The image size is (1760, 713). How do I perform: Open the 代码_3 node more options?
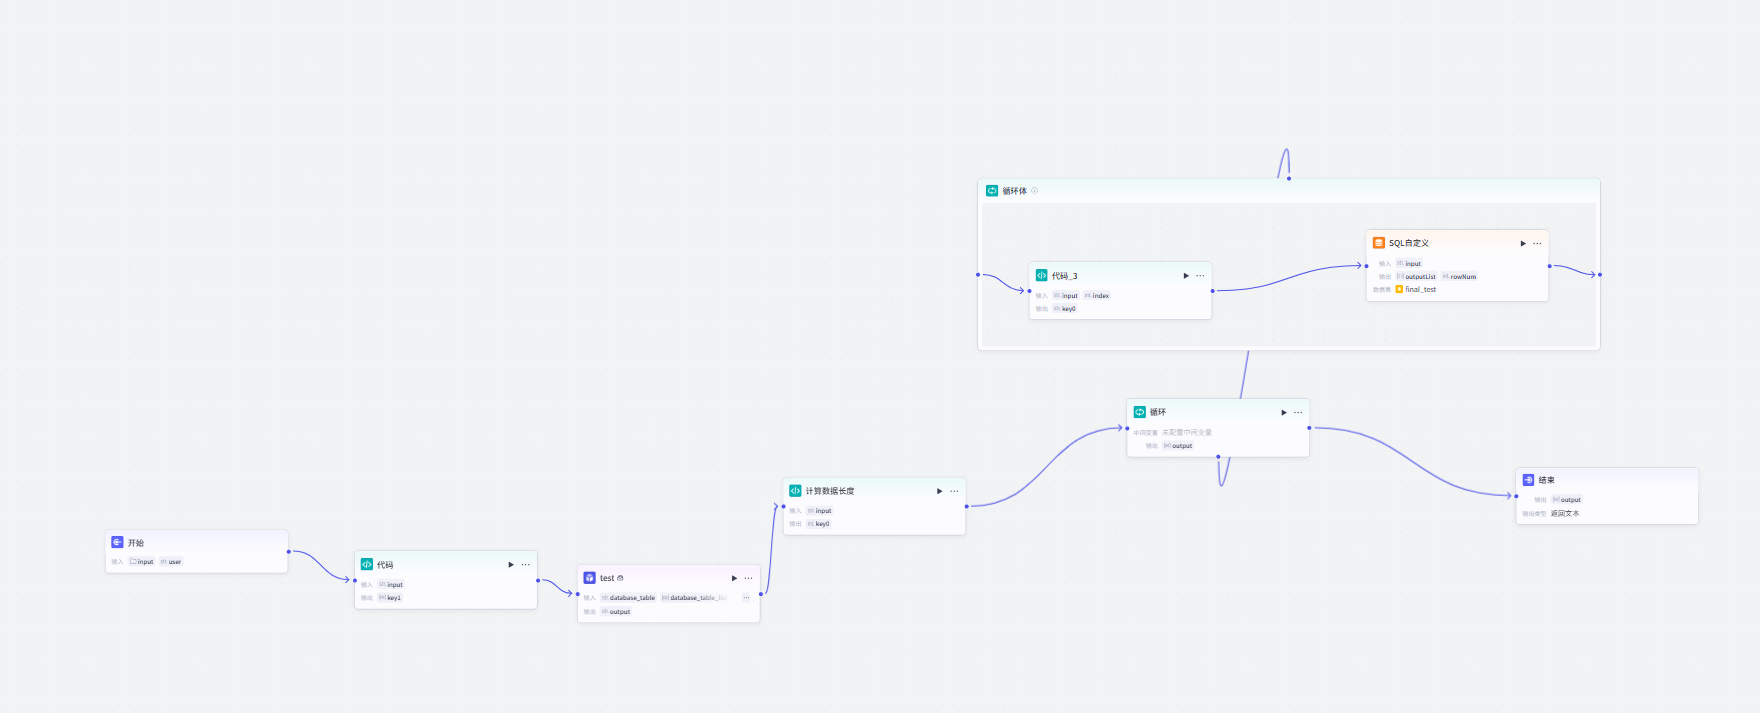(x=1200, y=276)
